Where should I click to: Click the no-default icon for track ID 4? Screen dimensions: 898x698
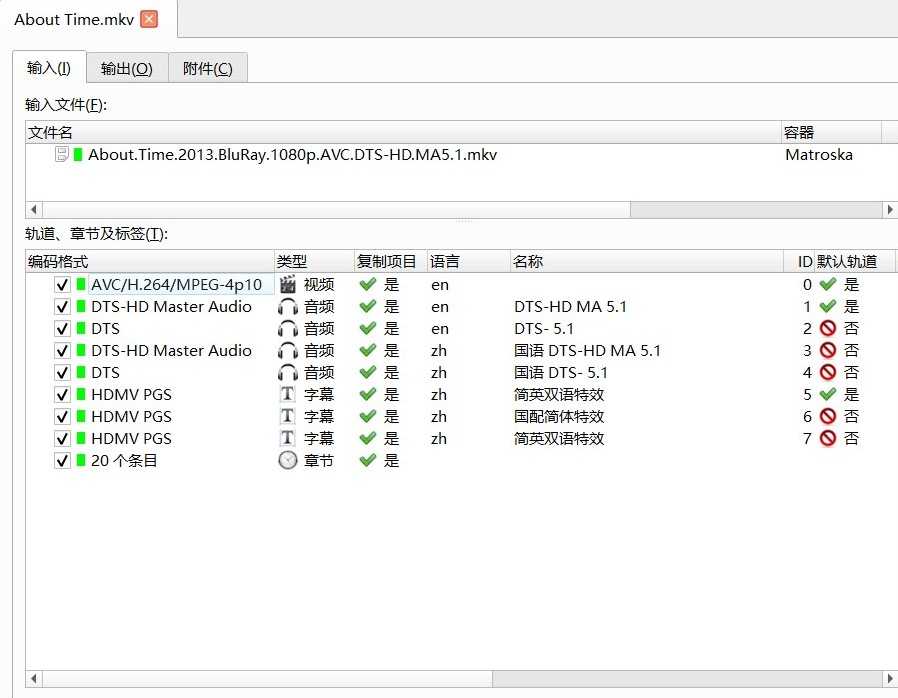coord(828,372)
